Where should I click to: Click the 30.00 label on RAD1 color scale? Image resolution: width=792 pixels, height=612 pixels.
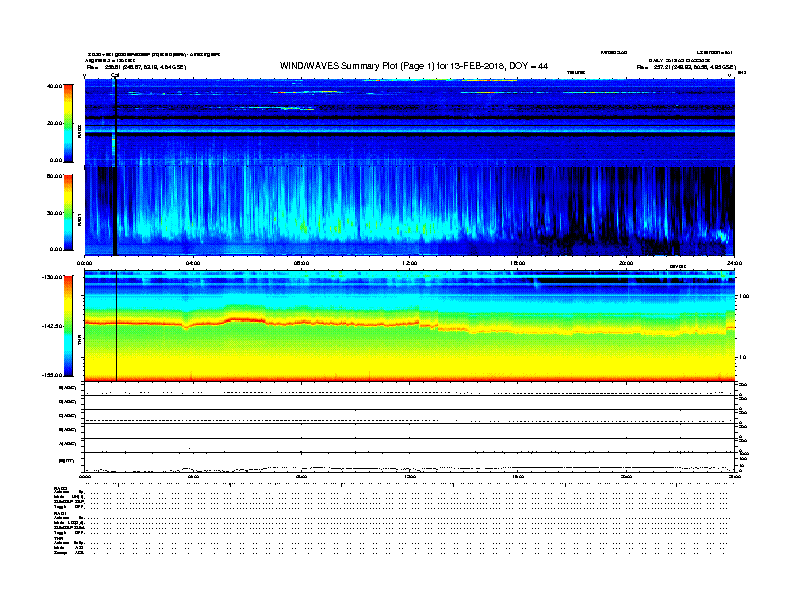(x=54, y=213)
